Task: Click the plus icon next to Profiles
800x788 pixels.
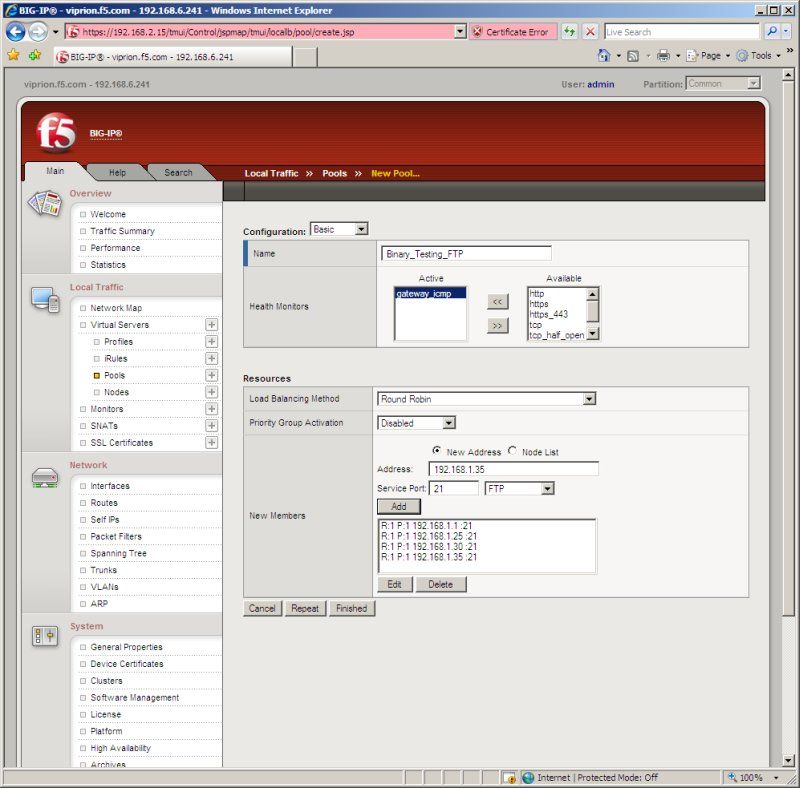Action: coord(211,341)
